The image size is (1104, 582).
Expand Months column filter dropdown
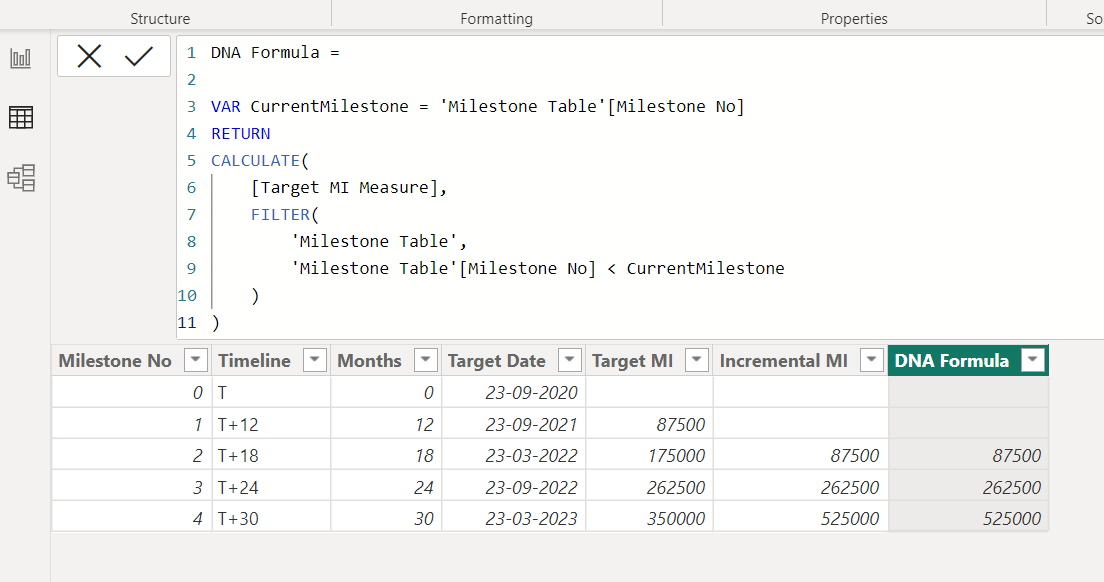click(426, 361)
